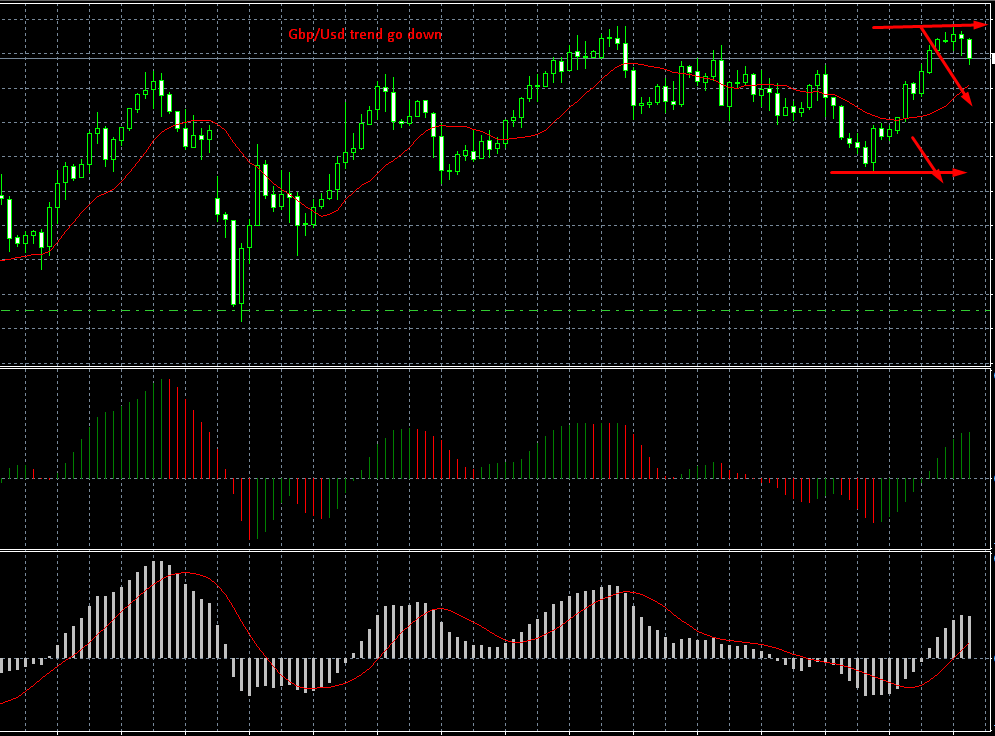995x736 pixels.
Task: Select the green dashed horizontal level line
Action: [x=495, y=311]
